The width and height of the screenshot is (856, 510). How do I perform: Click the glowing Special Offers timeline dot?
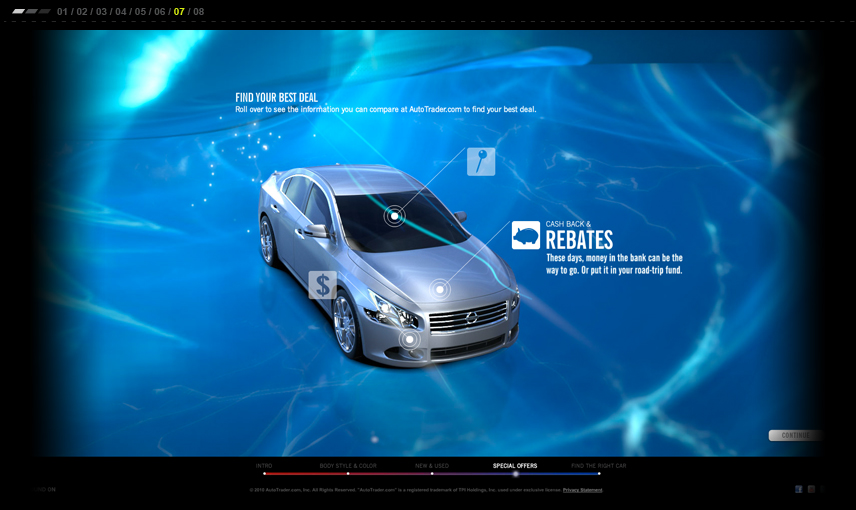click(515, 474)
